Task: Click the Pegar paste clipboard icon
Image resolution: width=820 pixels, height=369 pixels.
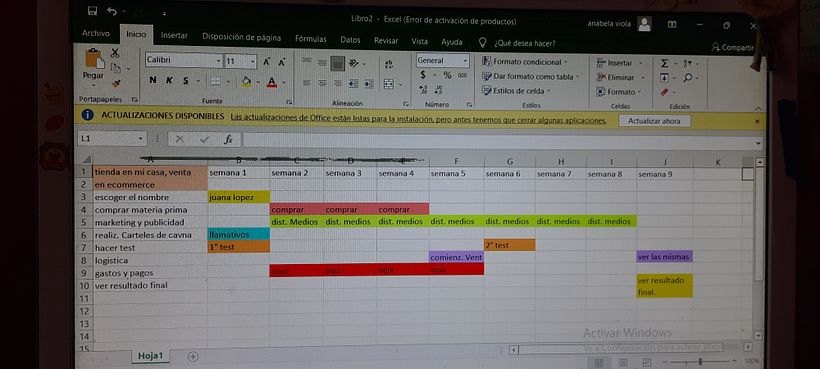Action: [94, 58]
